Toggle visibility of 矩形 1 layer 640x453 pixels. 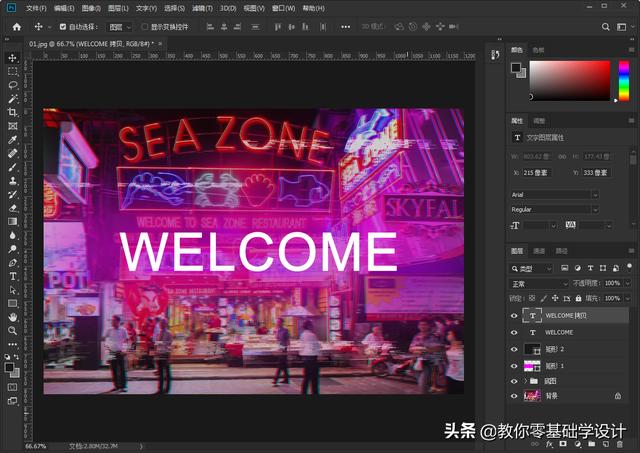pos(514,366)
